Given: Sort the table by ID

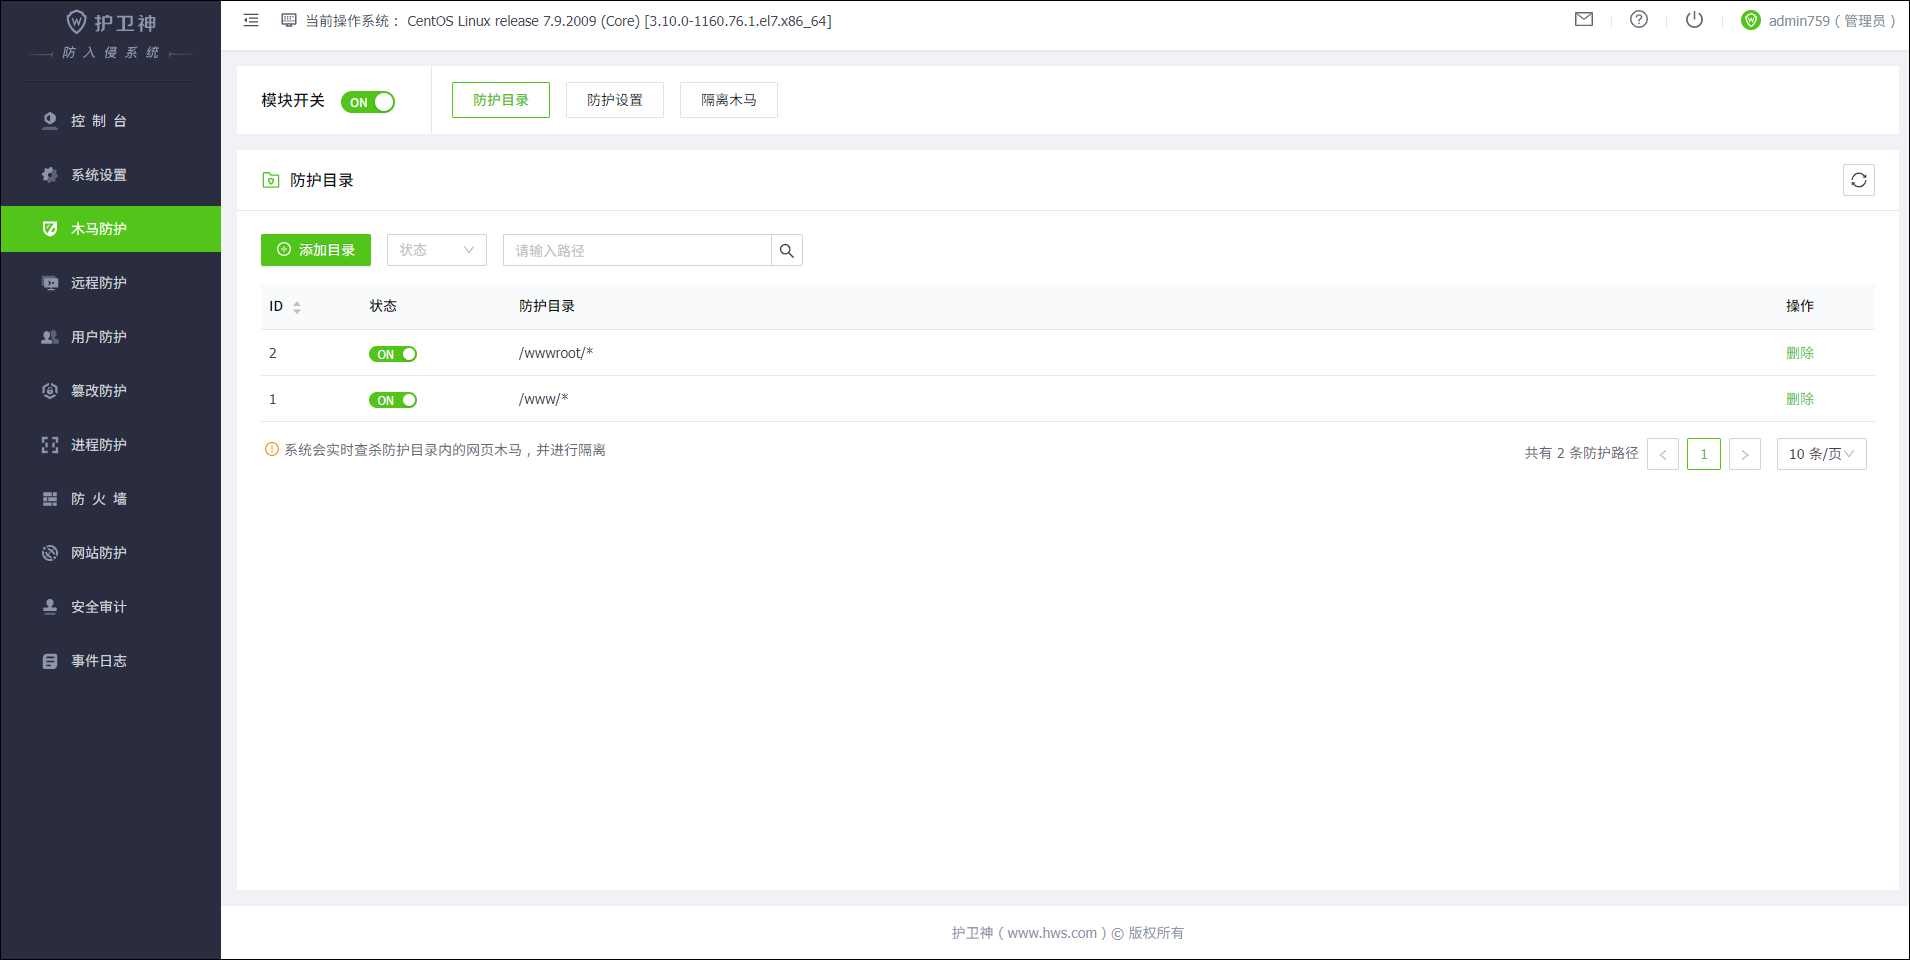Looking at the screenshot, I should click(297, 307).
